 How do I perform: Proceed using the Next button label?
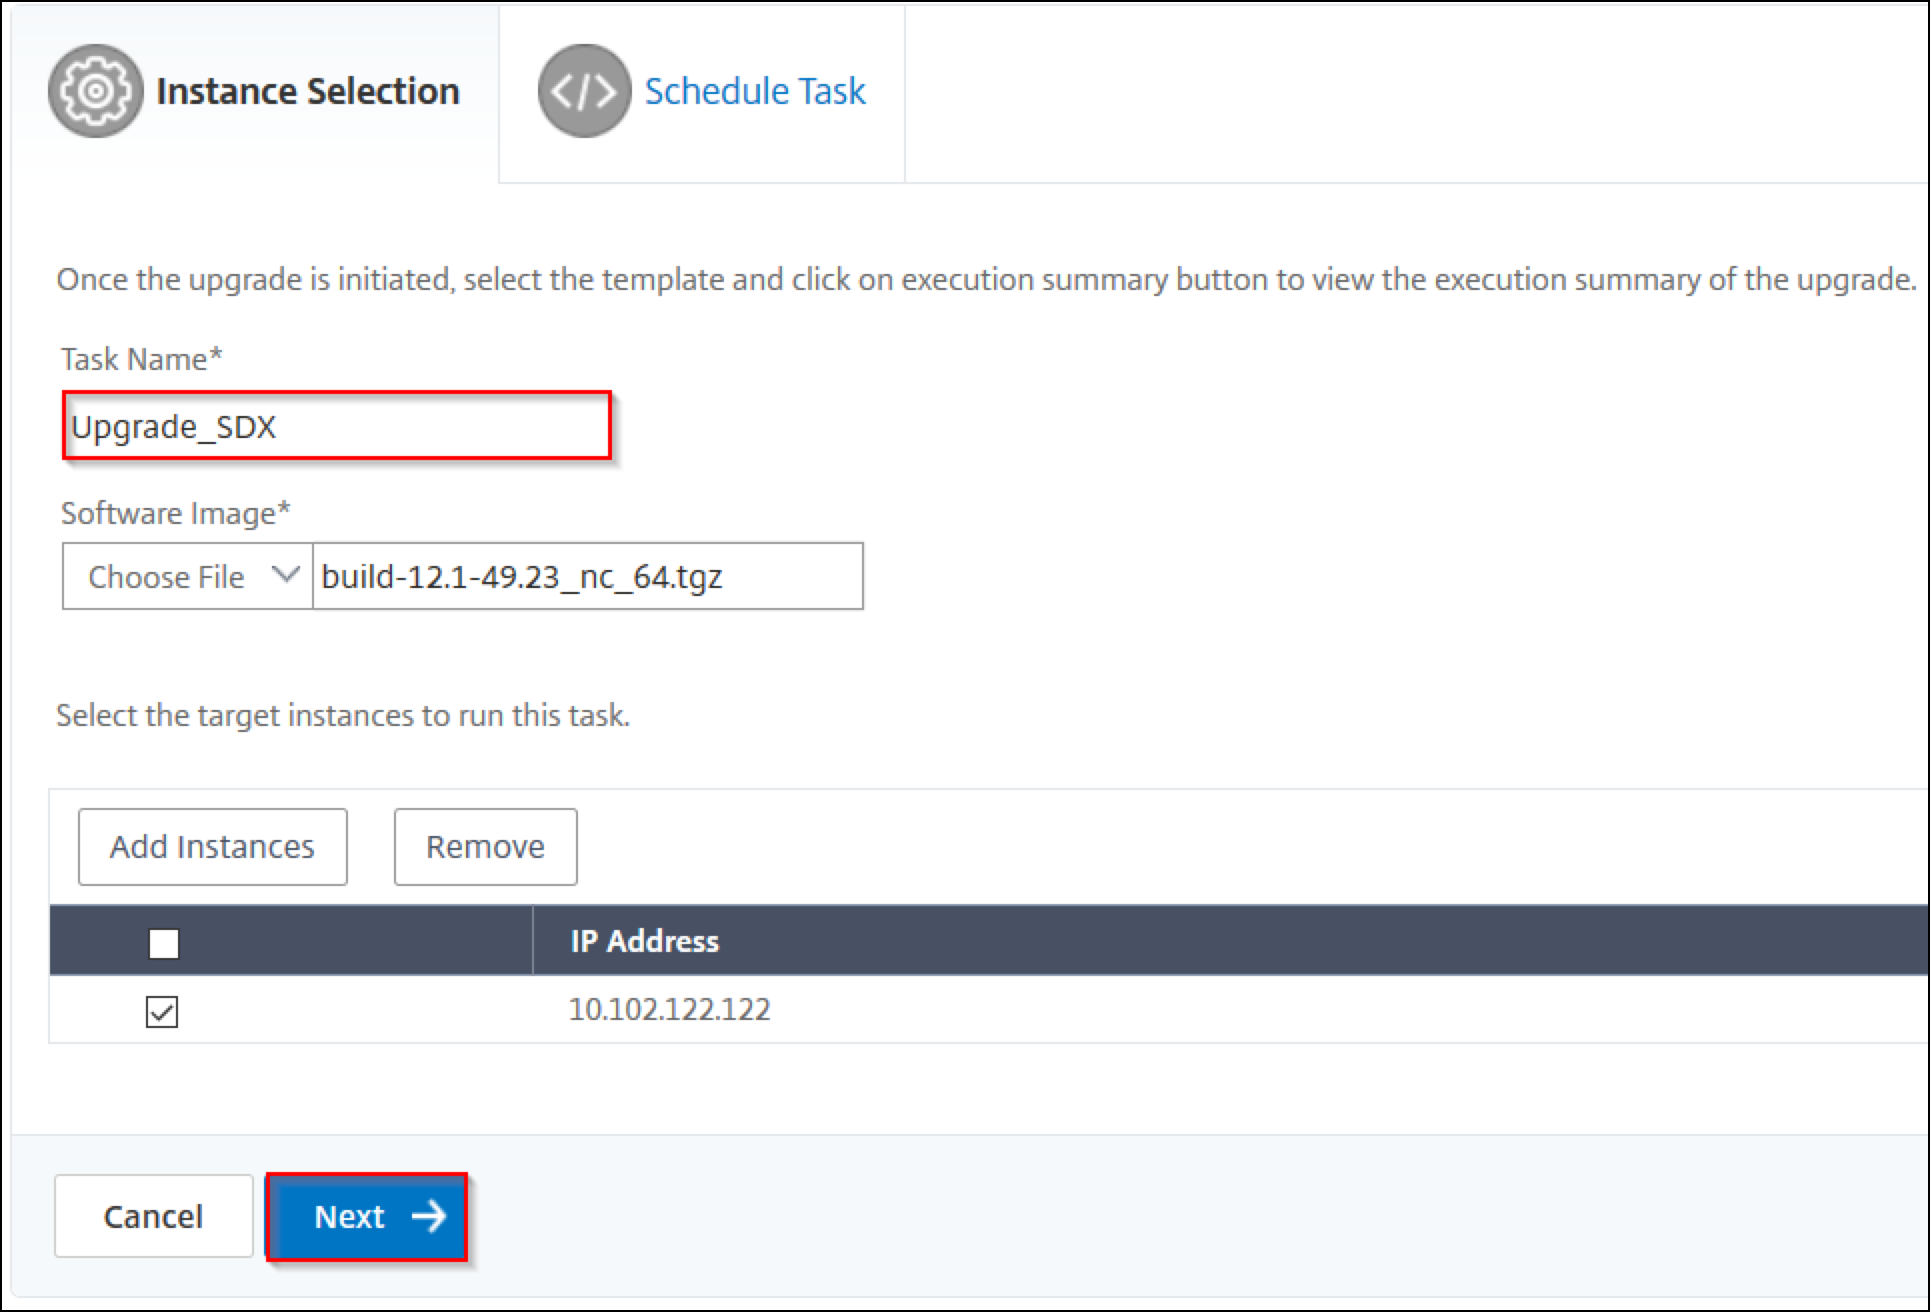(x=349, y=1216)
